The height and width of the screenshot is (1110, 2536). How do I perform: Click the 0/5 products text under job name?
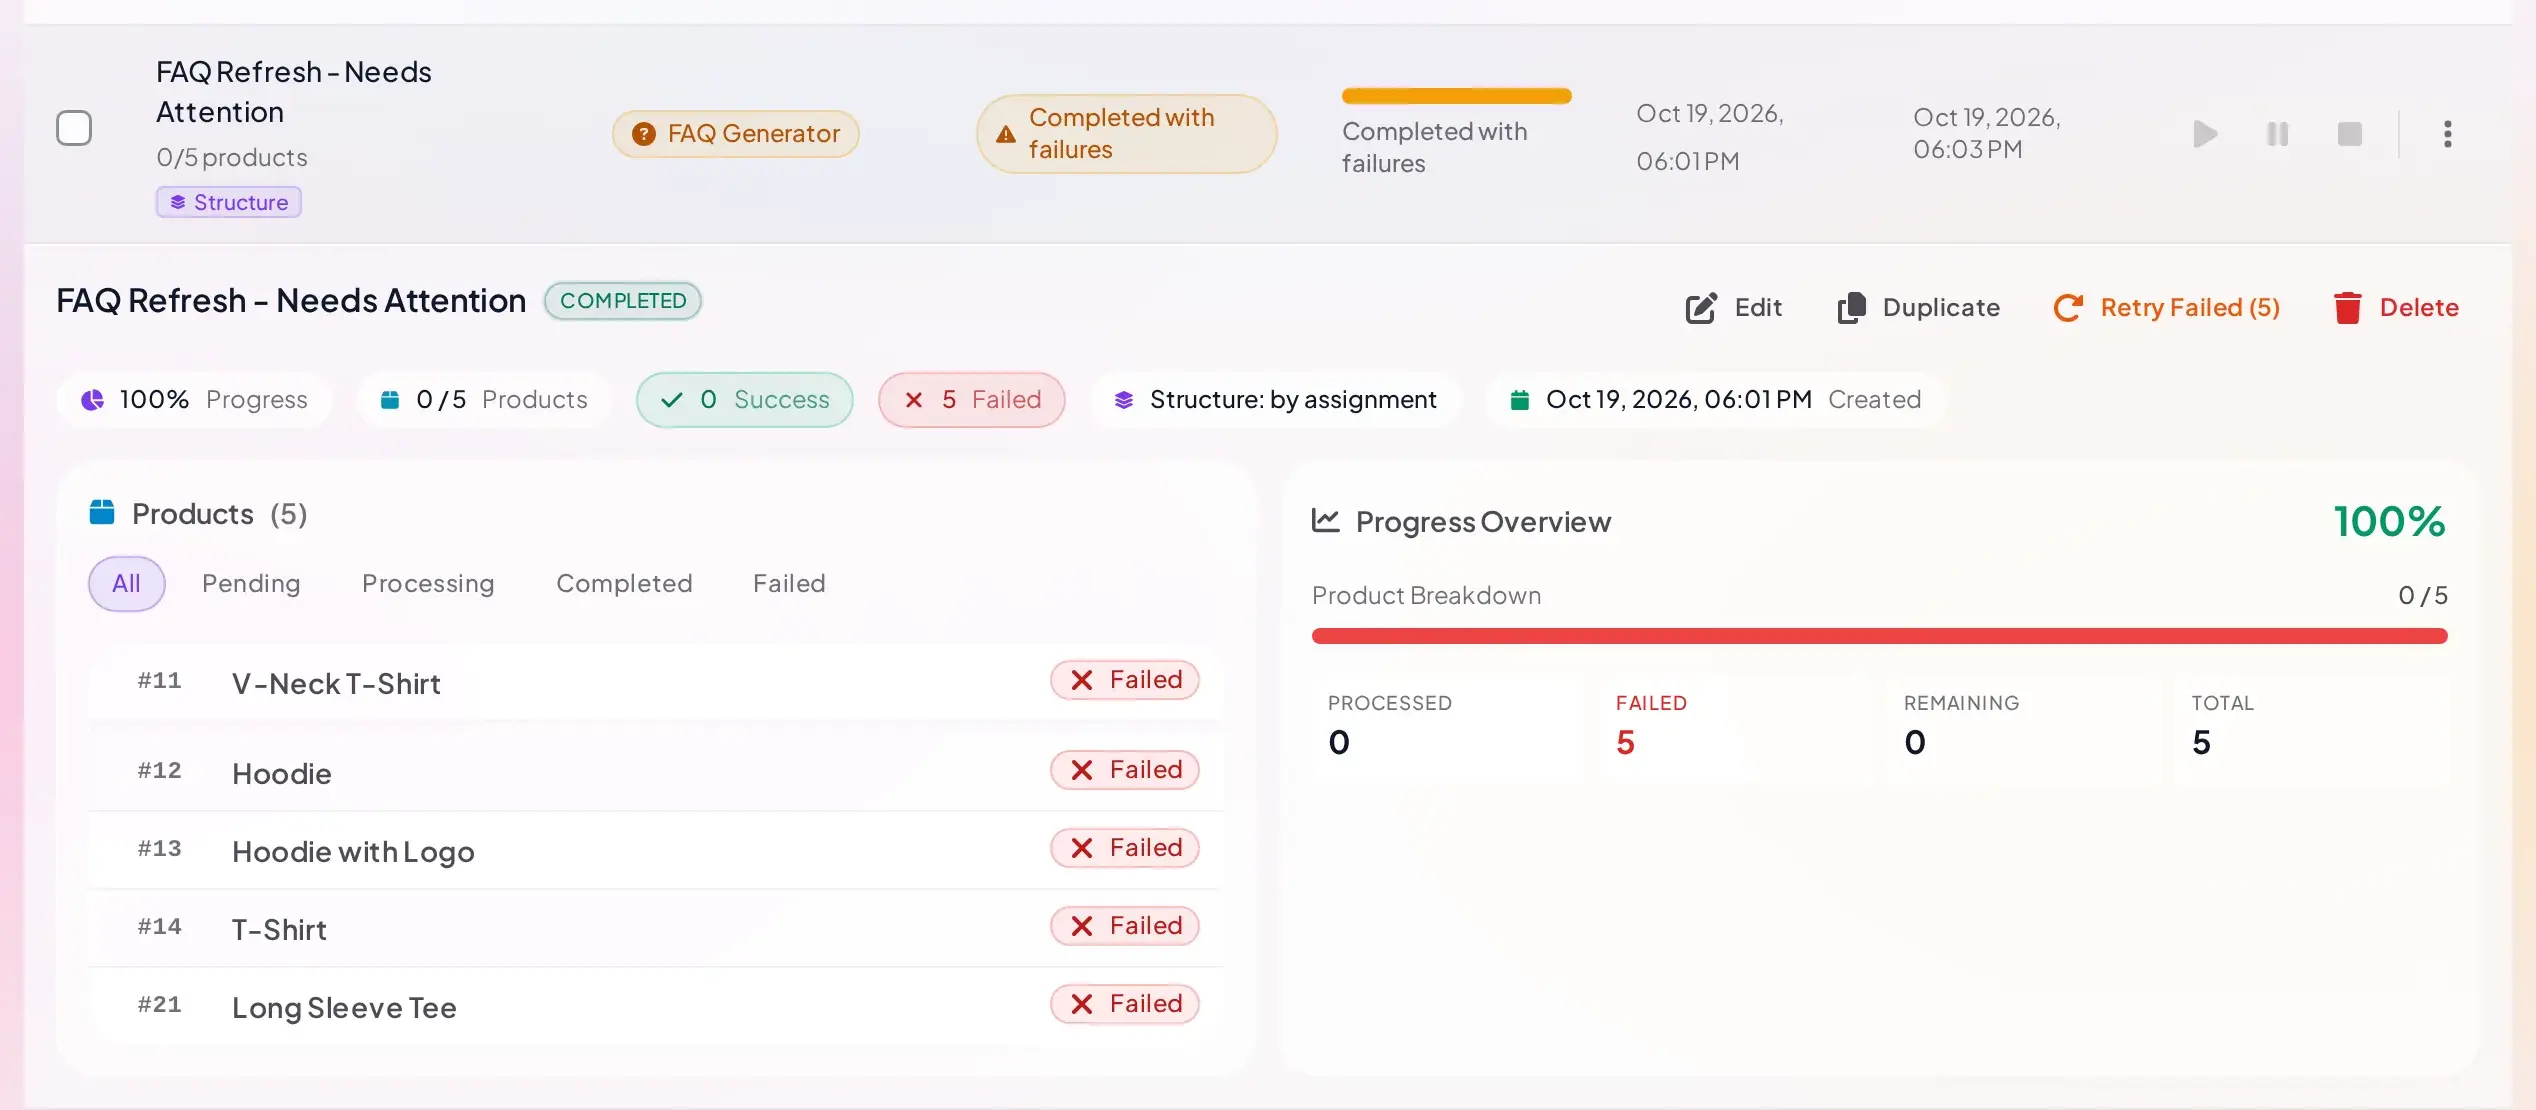pyautogui.click(x=232, y=158)
